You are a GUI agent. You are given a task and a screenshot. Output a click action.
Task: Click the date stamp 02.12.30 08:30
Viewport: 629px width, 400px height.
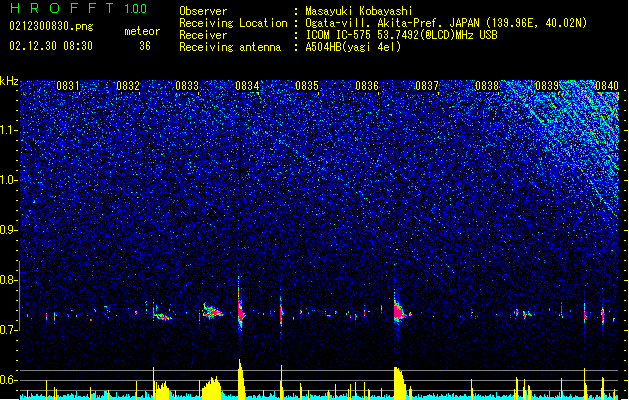point(51,46)
